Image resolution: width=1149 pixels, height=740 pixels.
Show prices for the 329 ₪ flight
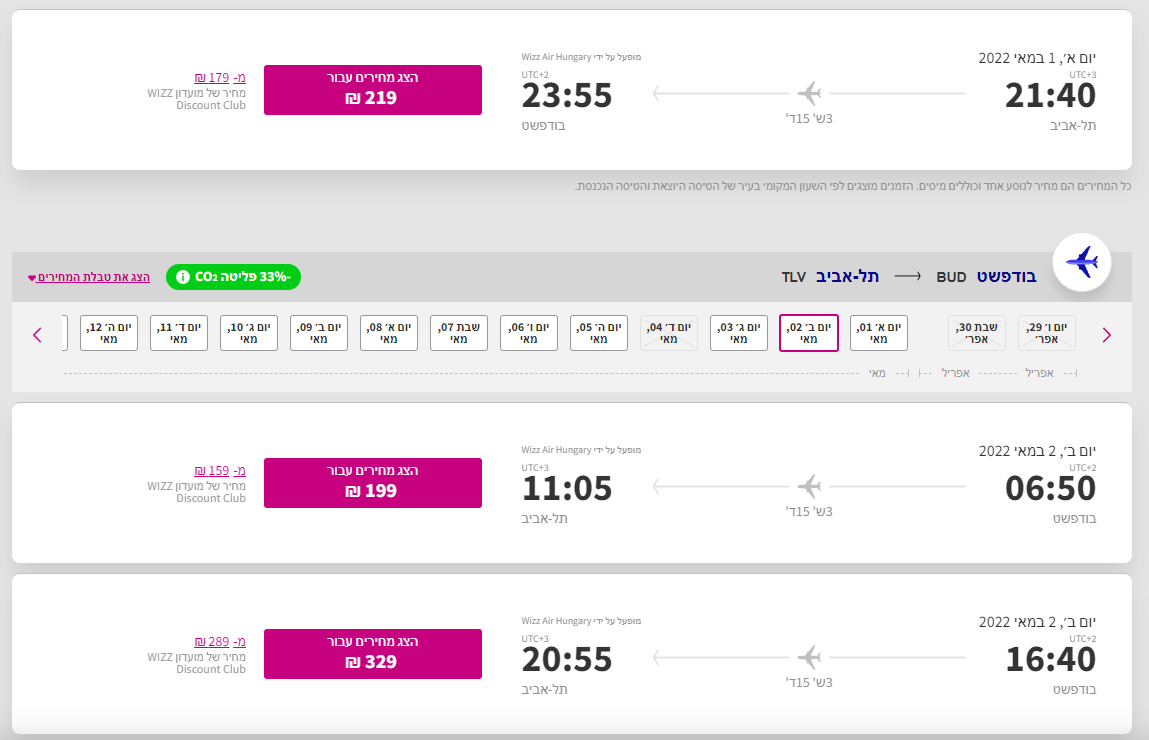point(372,654)
